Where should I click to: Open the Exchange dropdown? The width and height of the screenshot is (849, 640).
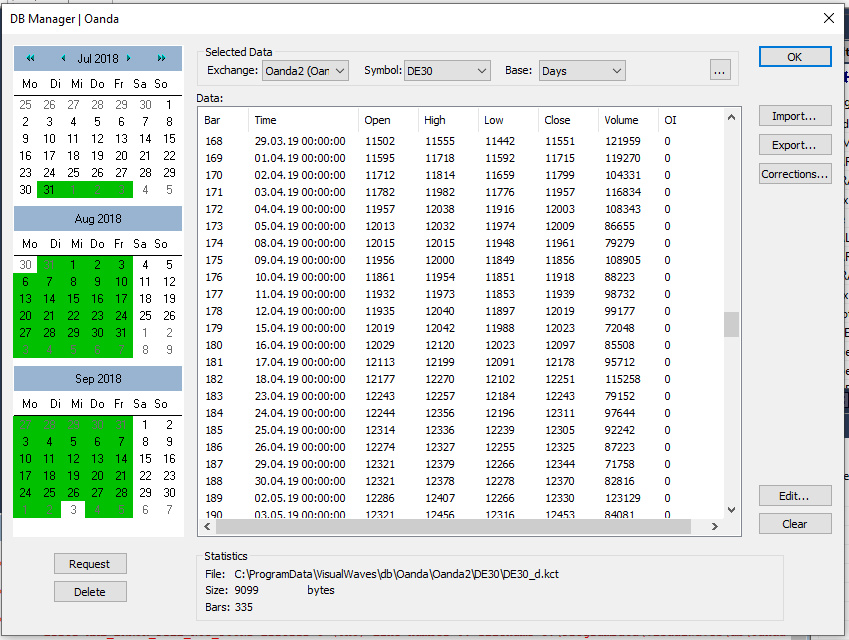[x=305, y=71]
